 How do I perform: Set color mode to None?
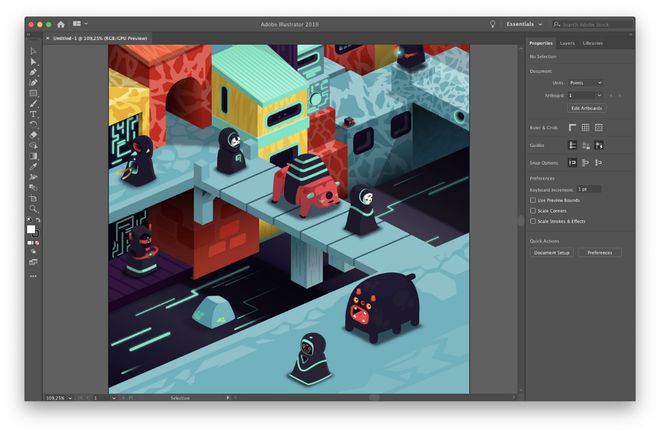point(37,243)
